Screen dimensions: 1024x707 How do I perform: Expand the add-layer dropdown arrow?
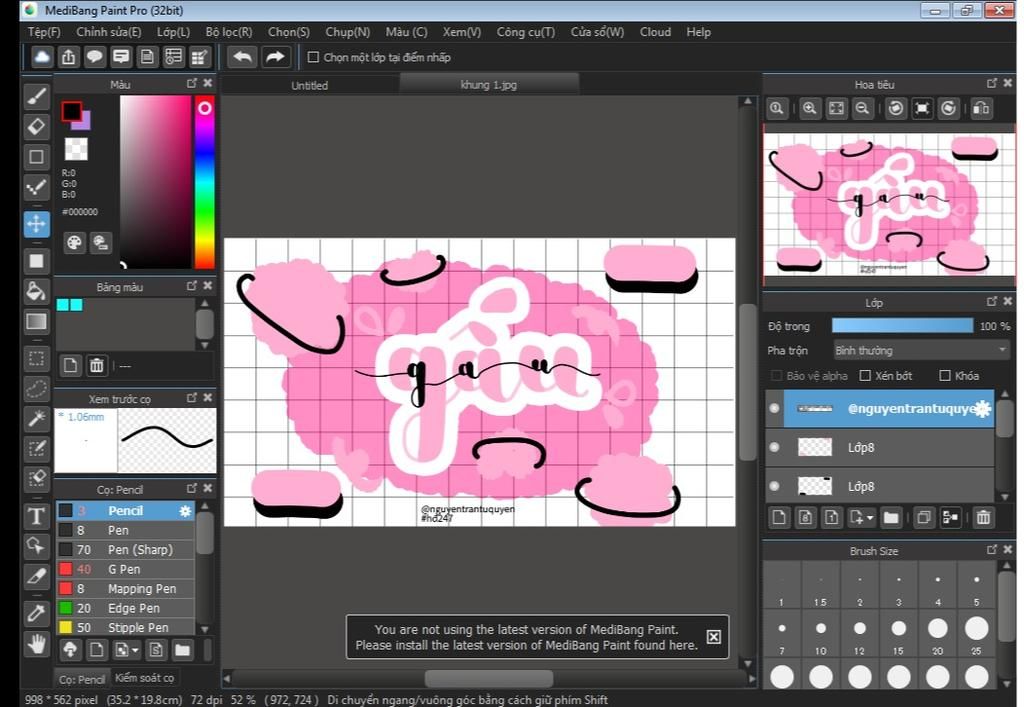tap(871, 518)
